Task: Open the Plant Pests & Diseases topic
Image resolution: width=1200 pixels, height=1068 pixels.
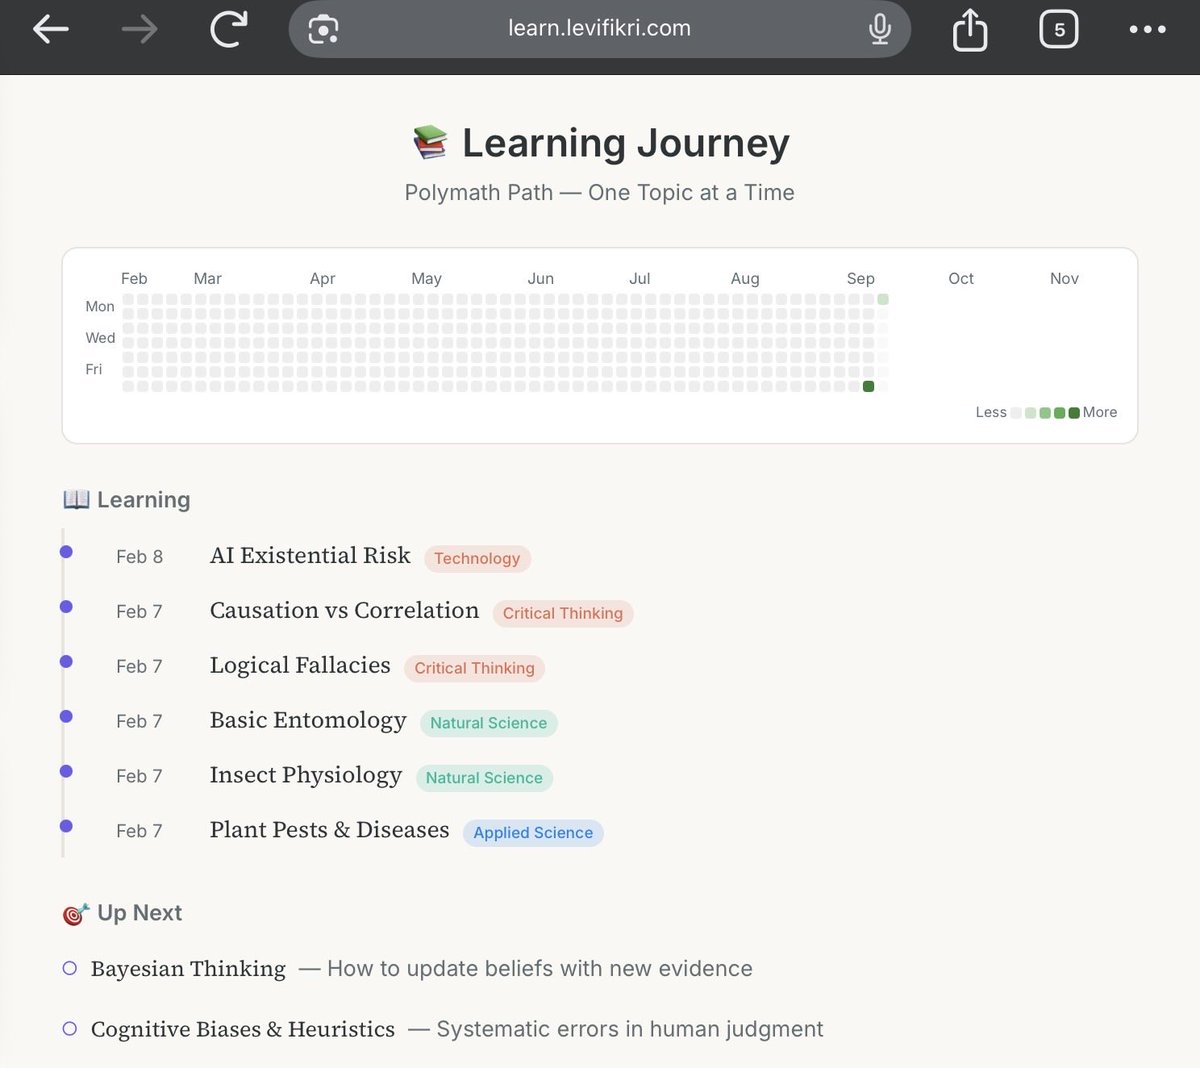Action: [329, 830]
